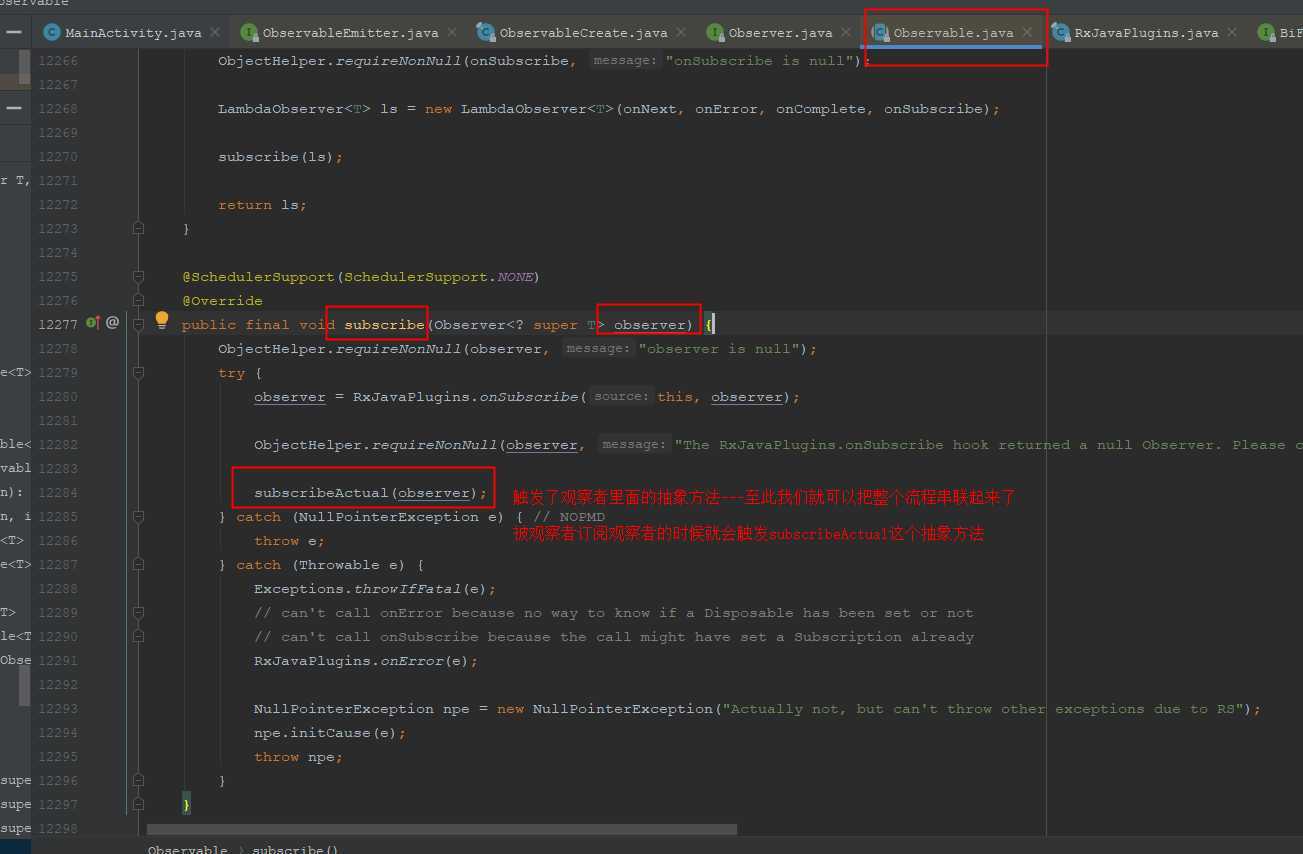Viewport: 1303px width, 854px height.
Task: Click the subscribe() breadcrumb
Action: pos(295,849)
